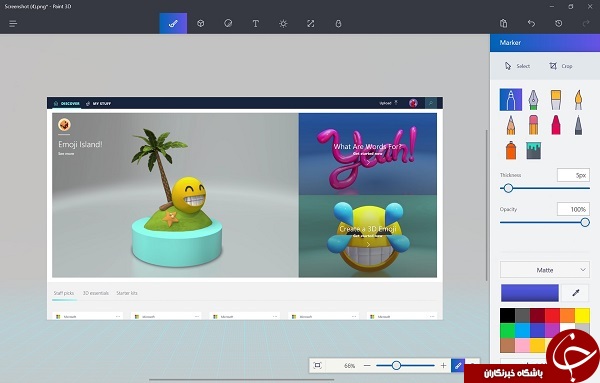This screenshot has width=600, height=383.
Task: Click the What Are Words For? tile
Action: (368, 154)
